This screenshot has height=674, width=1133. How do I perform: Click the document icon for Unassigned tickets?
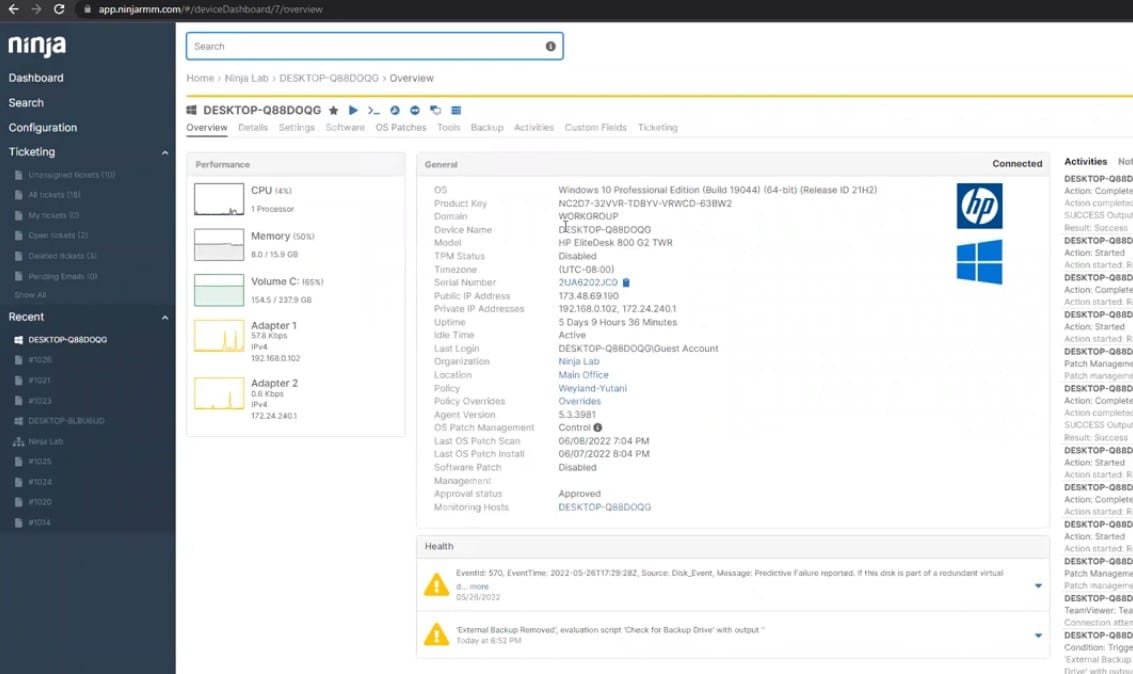(19, 175)
